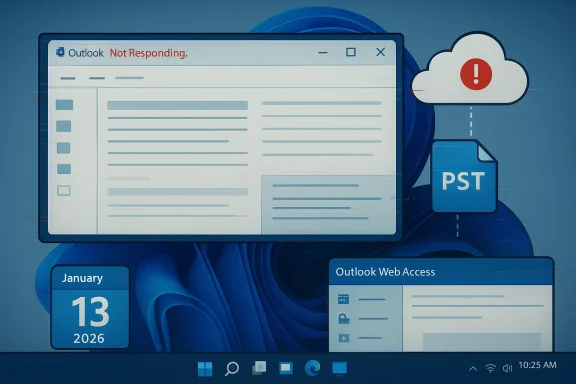Click lock icon in Outlook Web Access sidebar
The image size is (576, 384).
click(344, 318)
